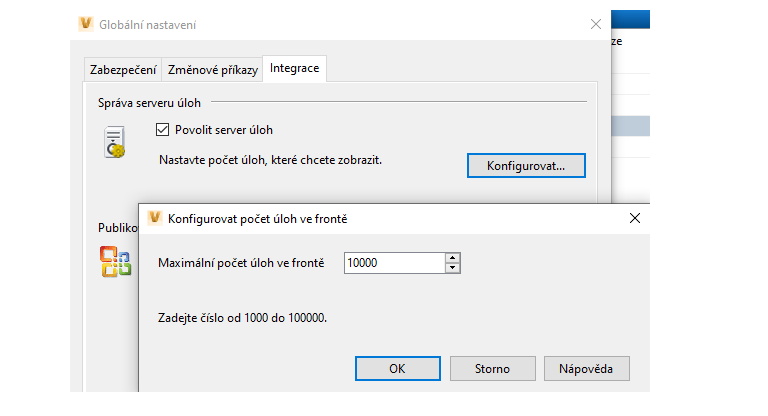The width and height of the screenshot is (768, 416).
Task: Confirm with the OK button
Action: coord(397,368)
